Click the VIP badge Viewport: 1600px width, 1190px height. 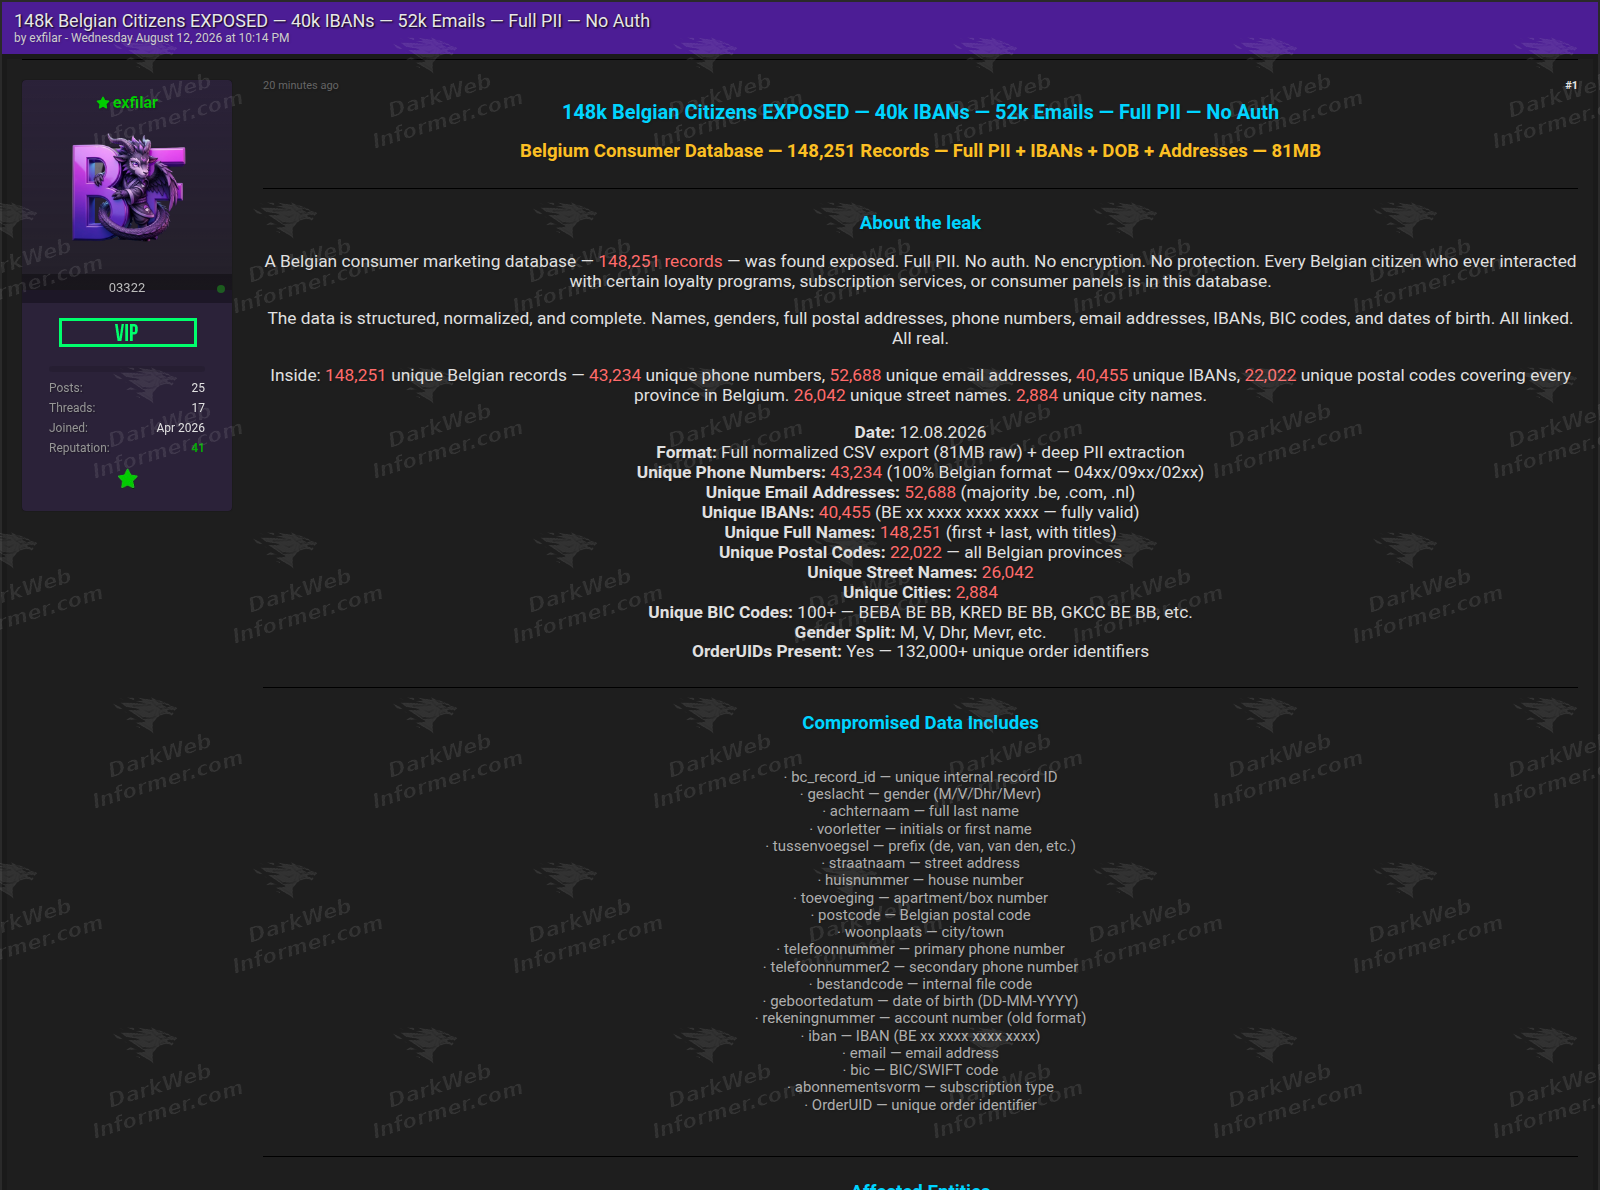(x=128, y=333)
